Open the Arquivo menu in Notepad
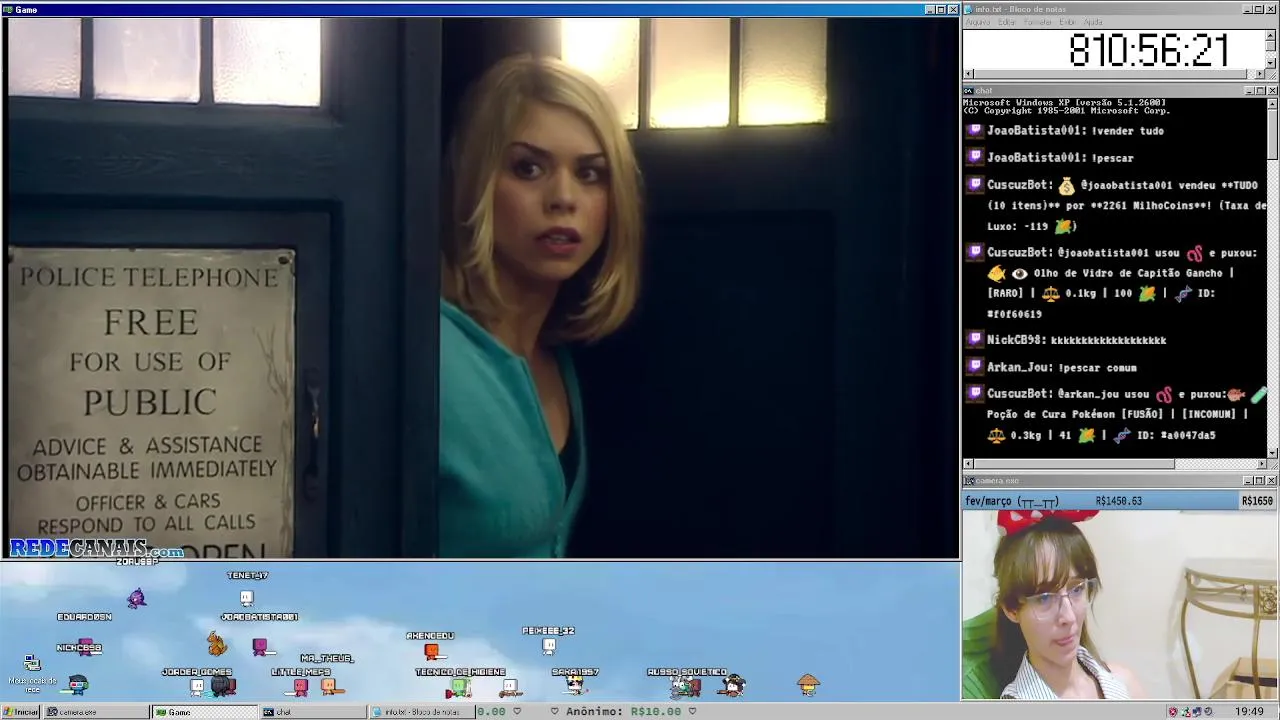Viewport: 1280px width, 720px height. [978, 22]
